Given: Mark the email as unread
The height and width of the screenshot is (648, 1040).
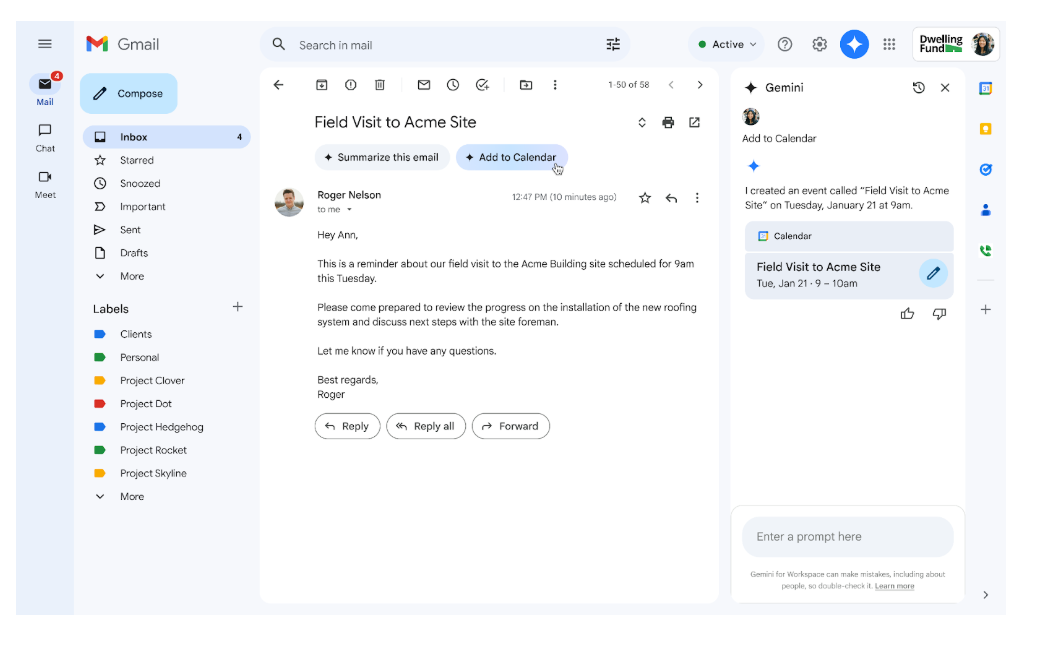Looking at the screenshot, I should [424, 85].
